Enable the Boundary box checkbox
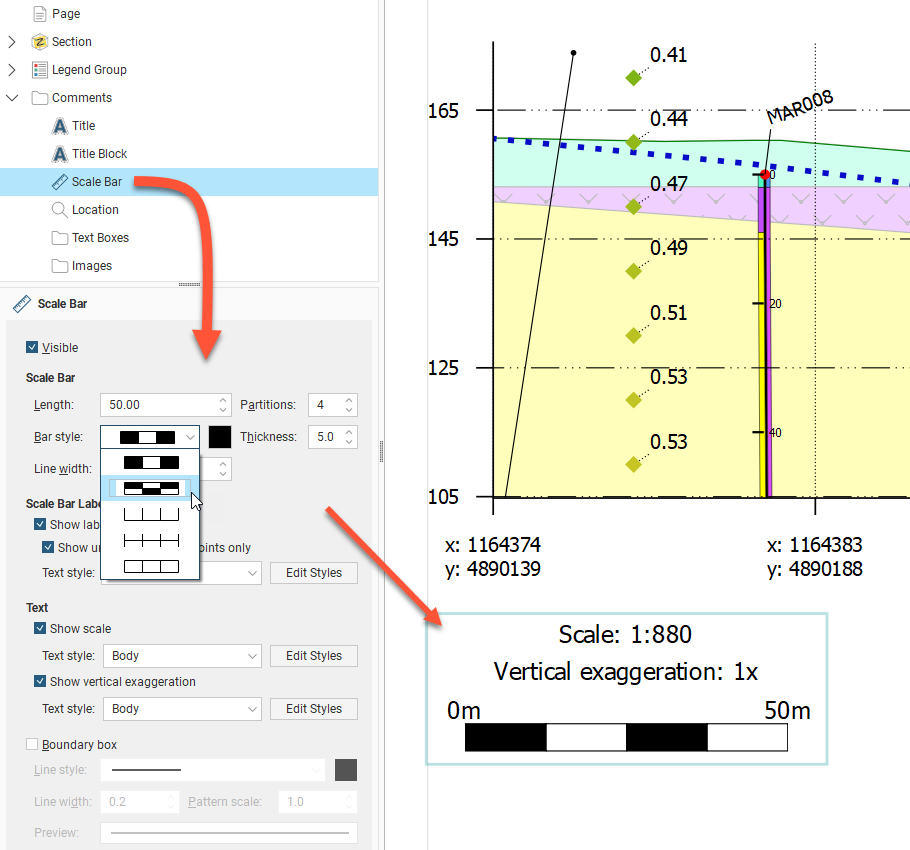 click(32, 745)
